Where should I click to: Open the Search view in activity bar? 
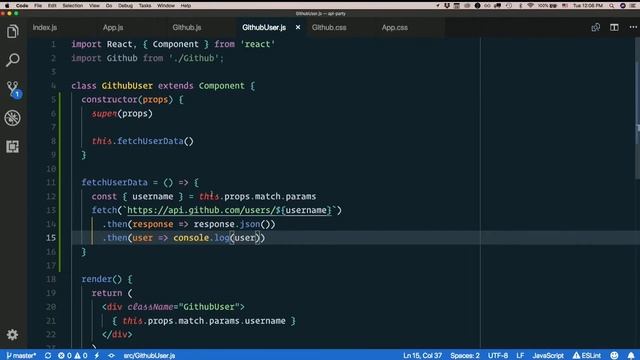click(13, 60)
